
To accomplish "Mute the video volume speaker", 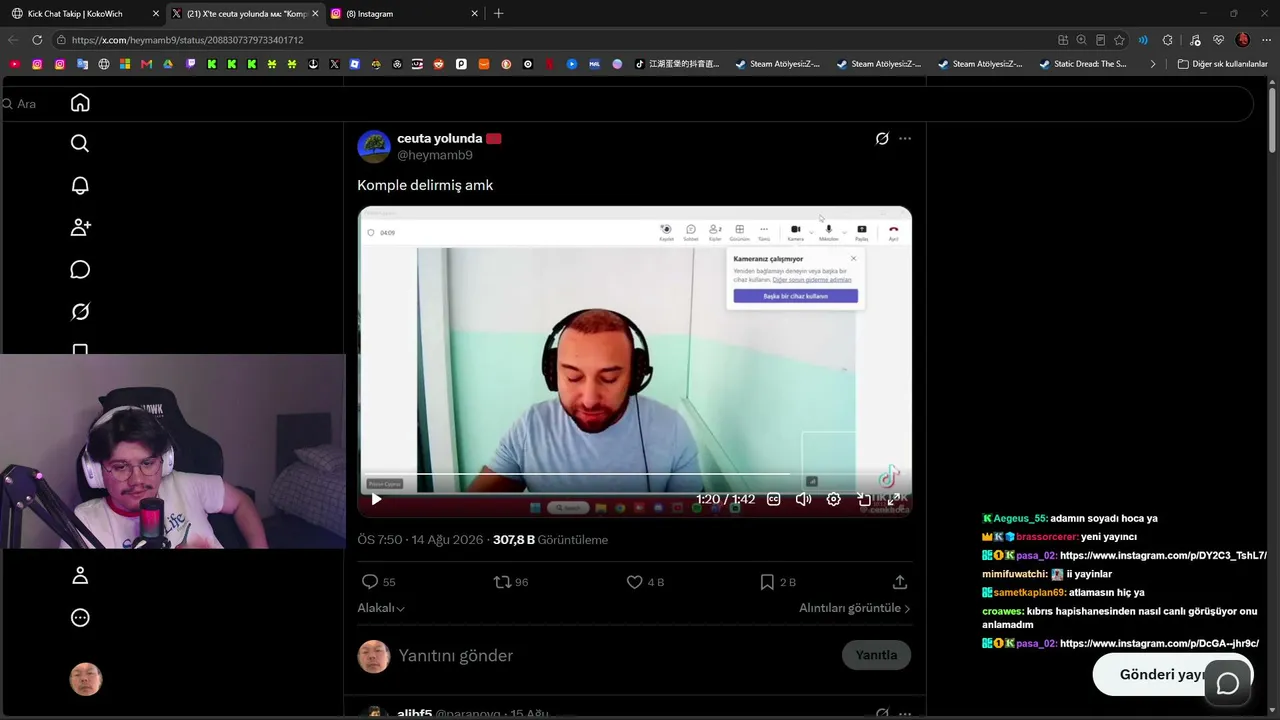I will point(803,499).
